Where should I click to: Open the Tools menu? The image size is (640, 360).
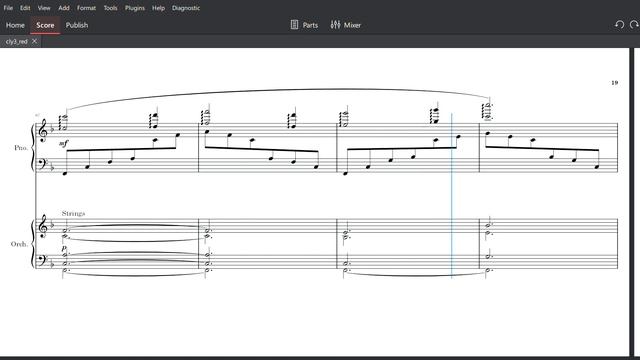110,8
